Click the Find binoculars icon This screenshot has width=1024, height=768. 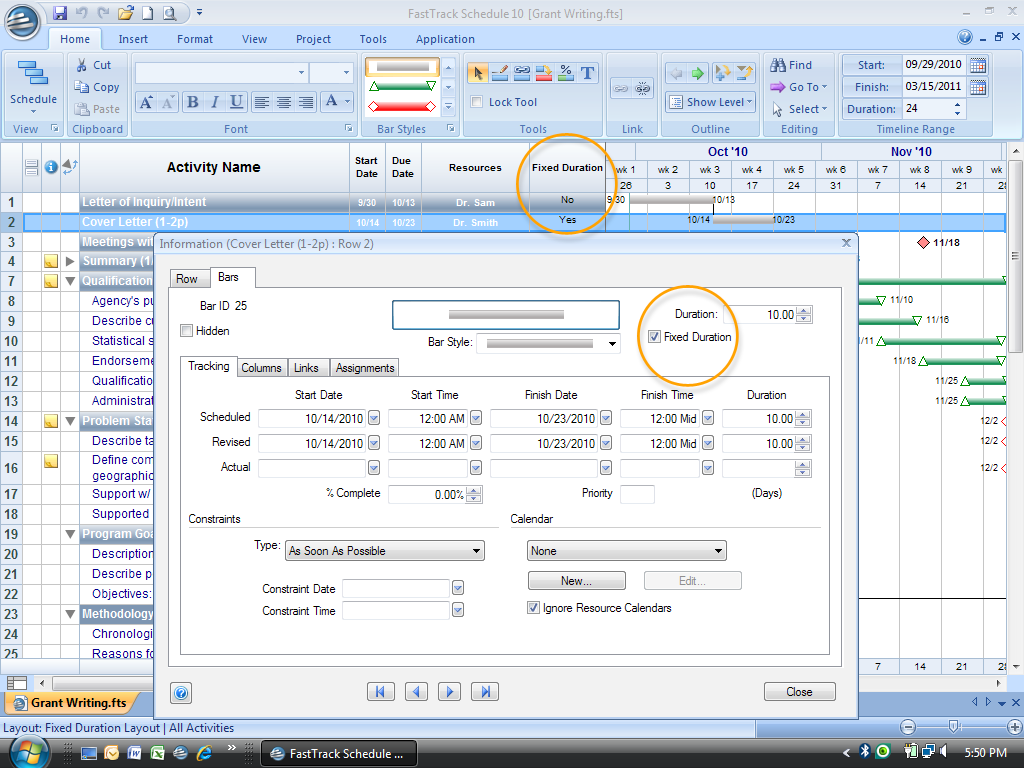point(778,65)
